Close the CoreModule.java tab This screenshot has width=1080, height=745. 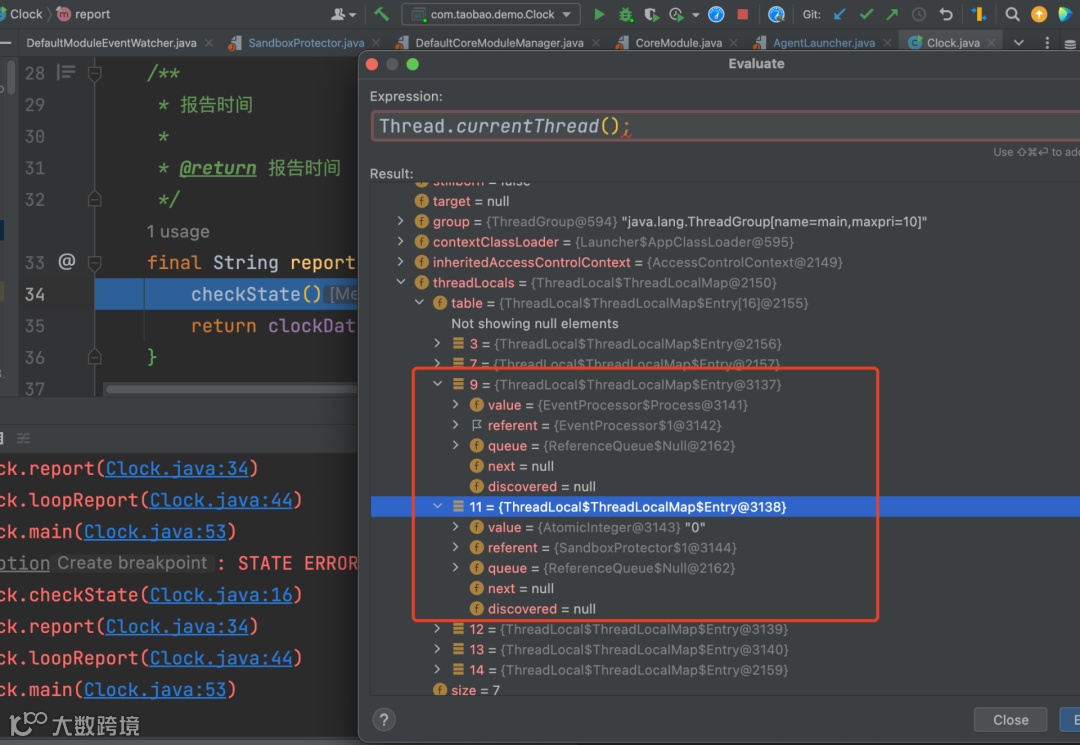point(734,43)
